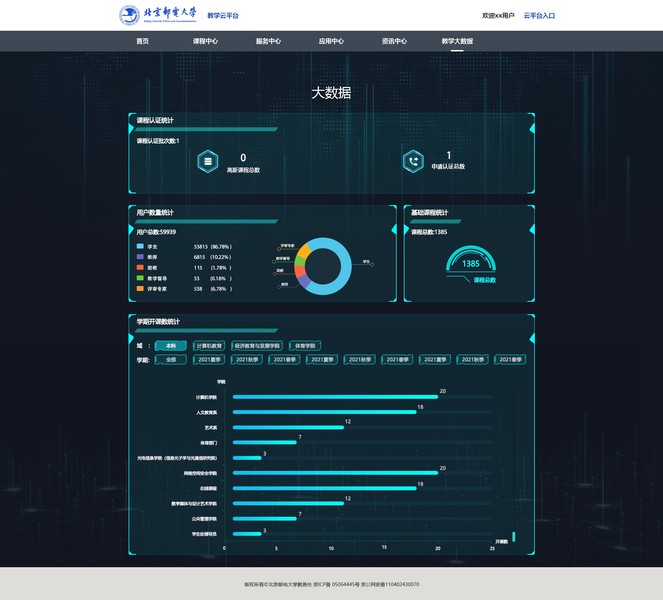
Task: Click the orange 评审专家 donut segment
Action: click(303, 251)
